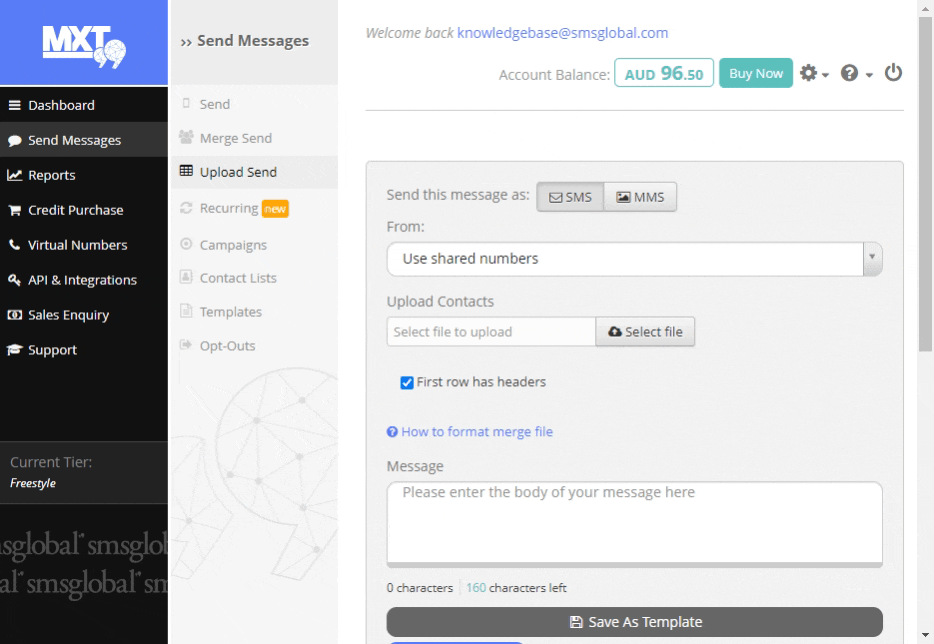This screenshot has height=644, width=934.
Task: Expand the From shared numbers dropdown
Action: pyautogui.click(x=634, y=259)
